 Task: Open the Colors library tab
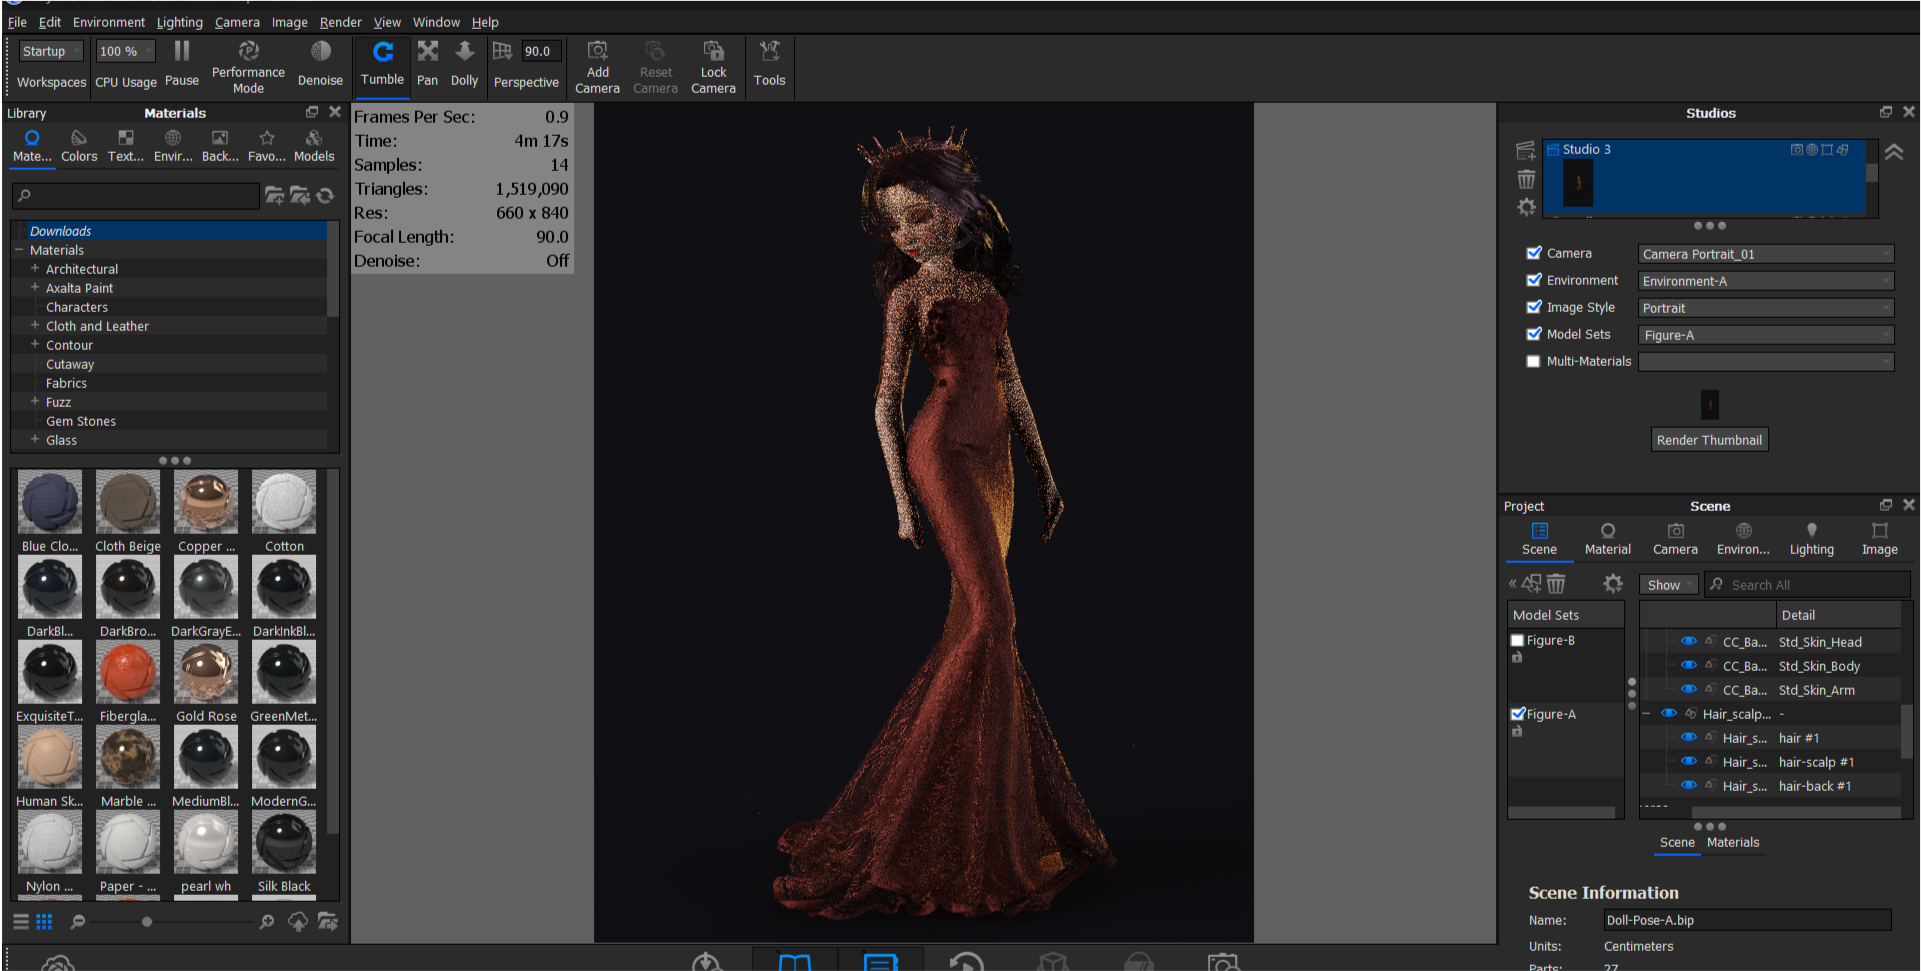coord(79,145)
